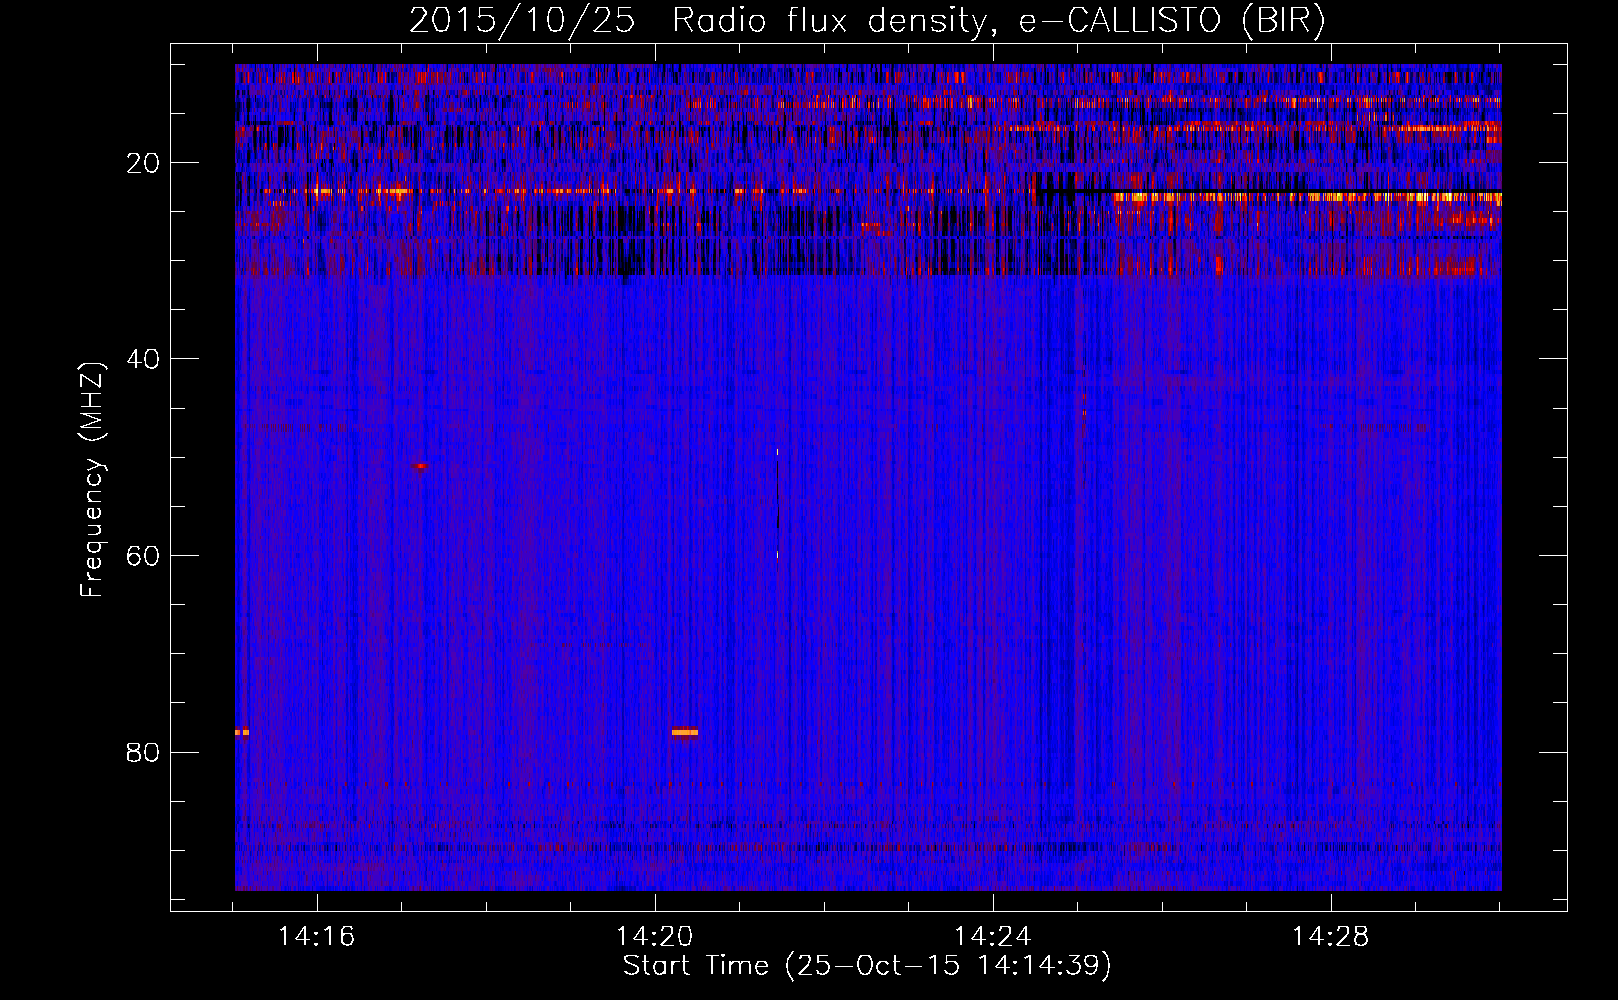The image size is (1618, 1000).
Task: Click the 40 MHz frequency tick label
Action: (x=143, y=359)
